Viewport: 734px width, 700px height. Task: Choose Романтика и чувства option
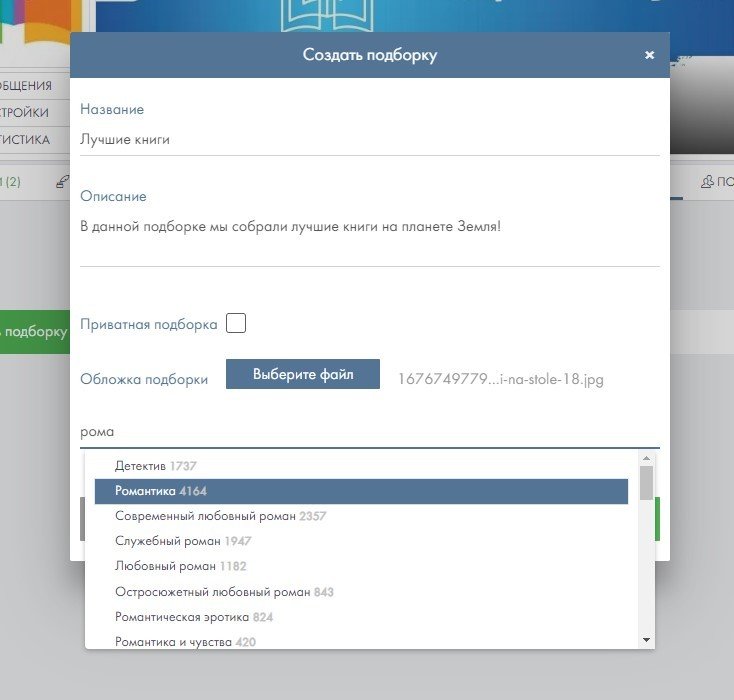pyautogui.click(x=361, y=641)
